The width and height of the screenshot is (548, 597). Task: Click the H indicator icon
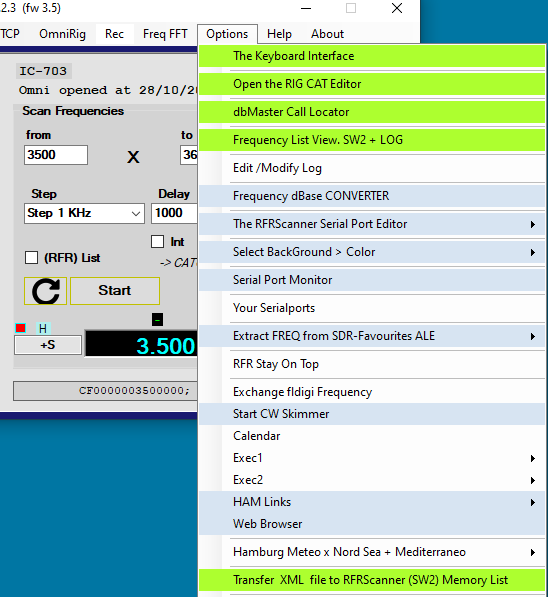(43, 328)
